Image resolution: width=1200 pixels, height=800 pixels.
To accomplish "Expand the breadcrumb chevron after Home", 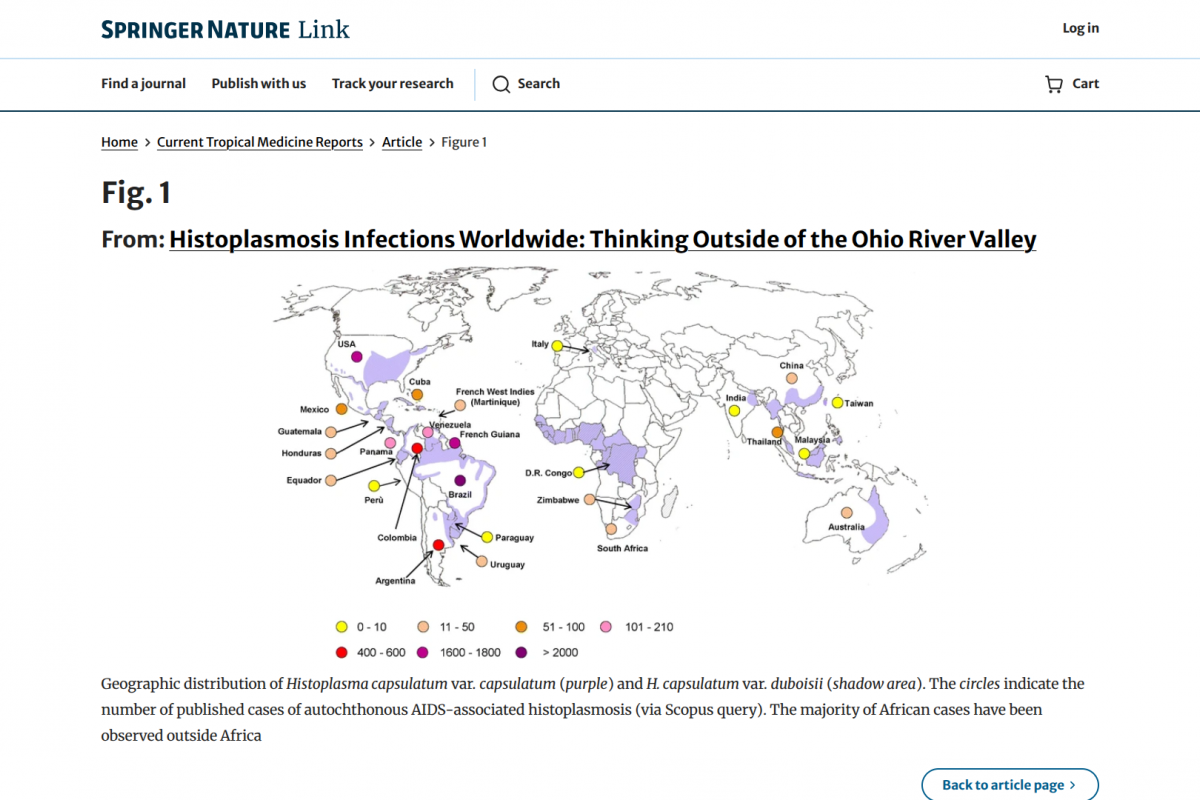I will (x=146, y=142).
